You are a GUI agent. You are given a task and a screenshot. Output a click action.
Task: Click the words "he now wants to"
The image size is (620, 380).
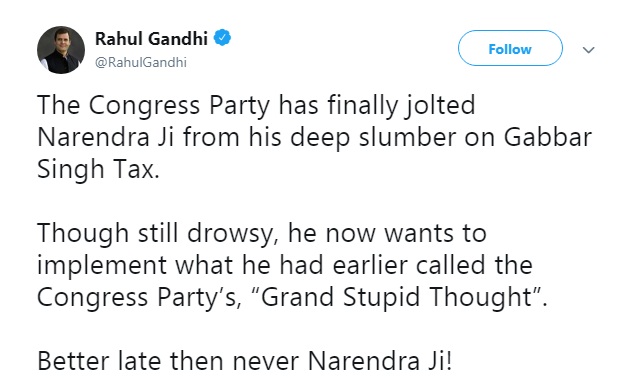pyautogui.click(x=387, y=233)
